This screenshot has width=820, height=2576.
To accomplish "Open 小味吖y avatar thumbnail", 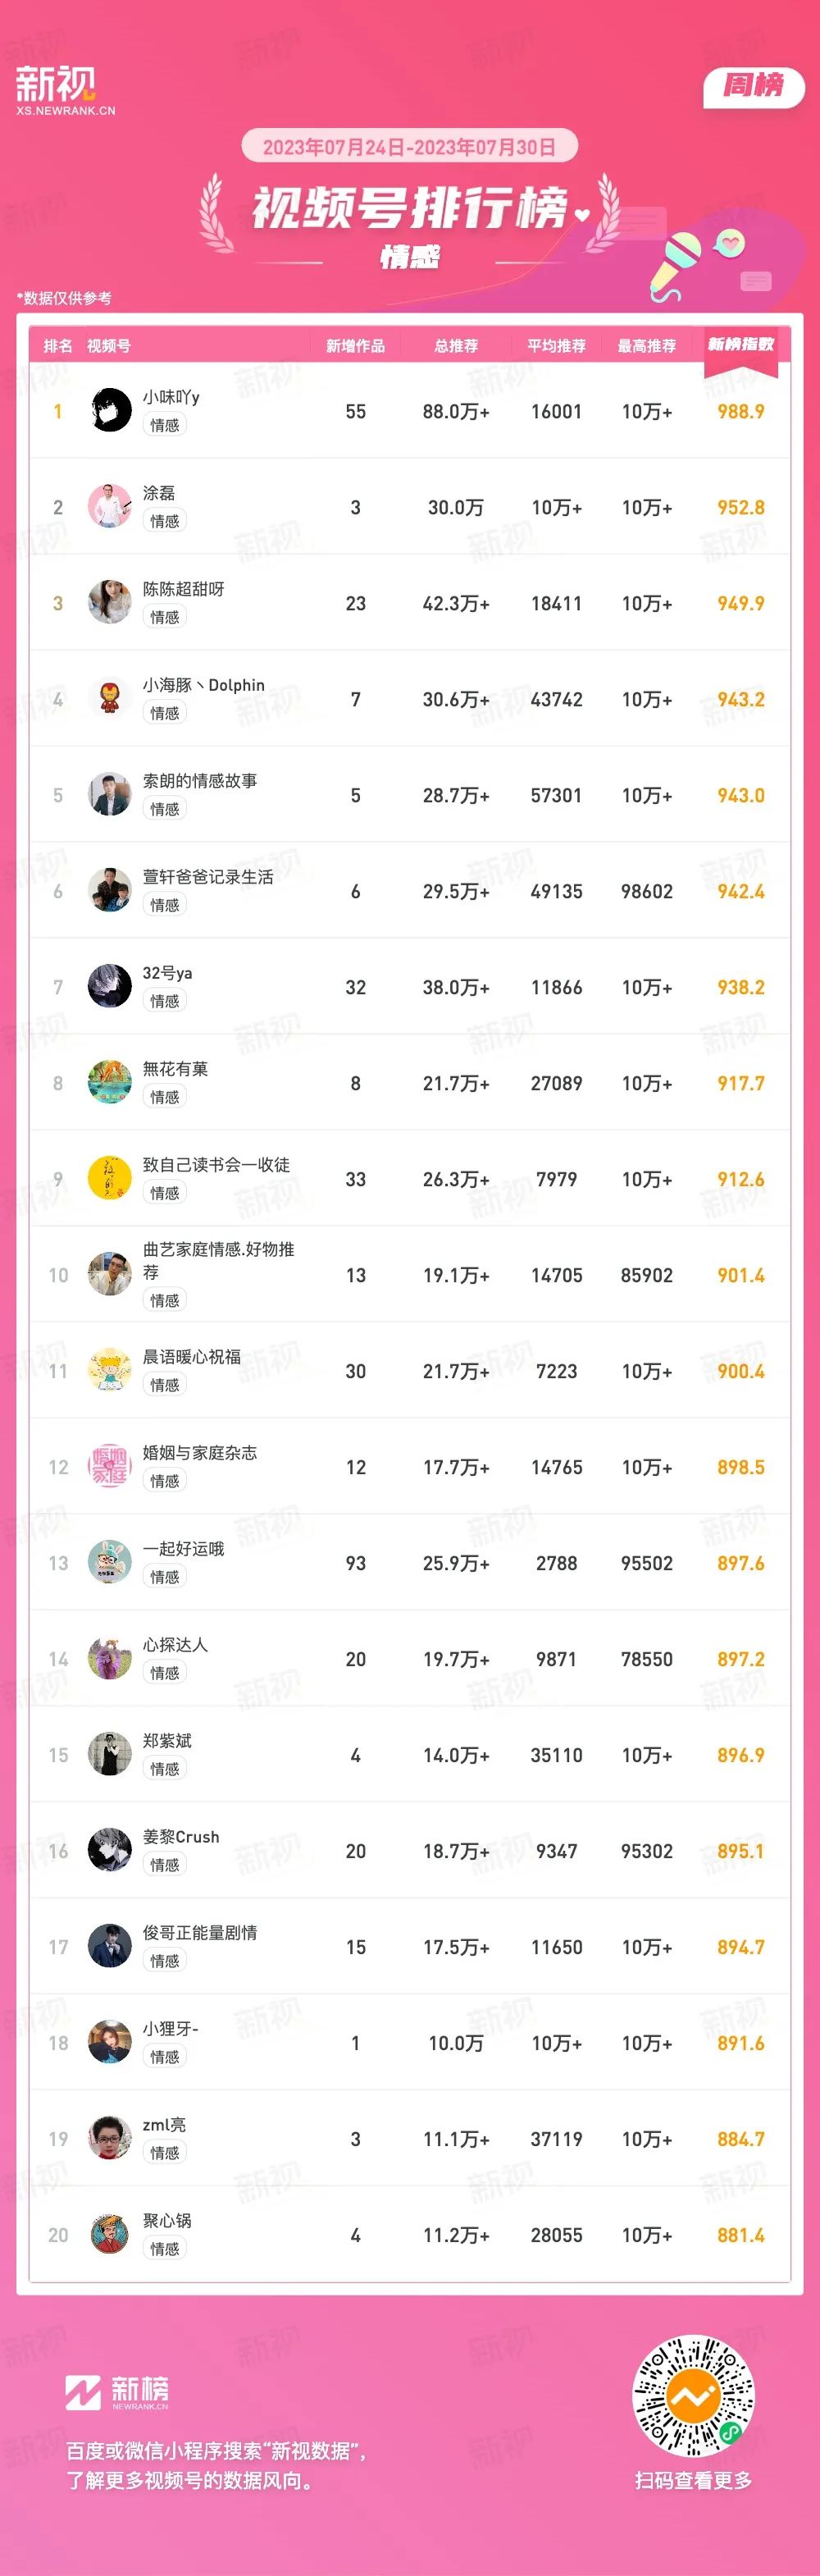I will (110, 410).
